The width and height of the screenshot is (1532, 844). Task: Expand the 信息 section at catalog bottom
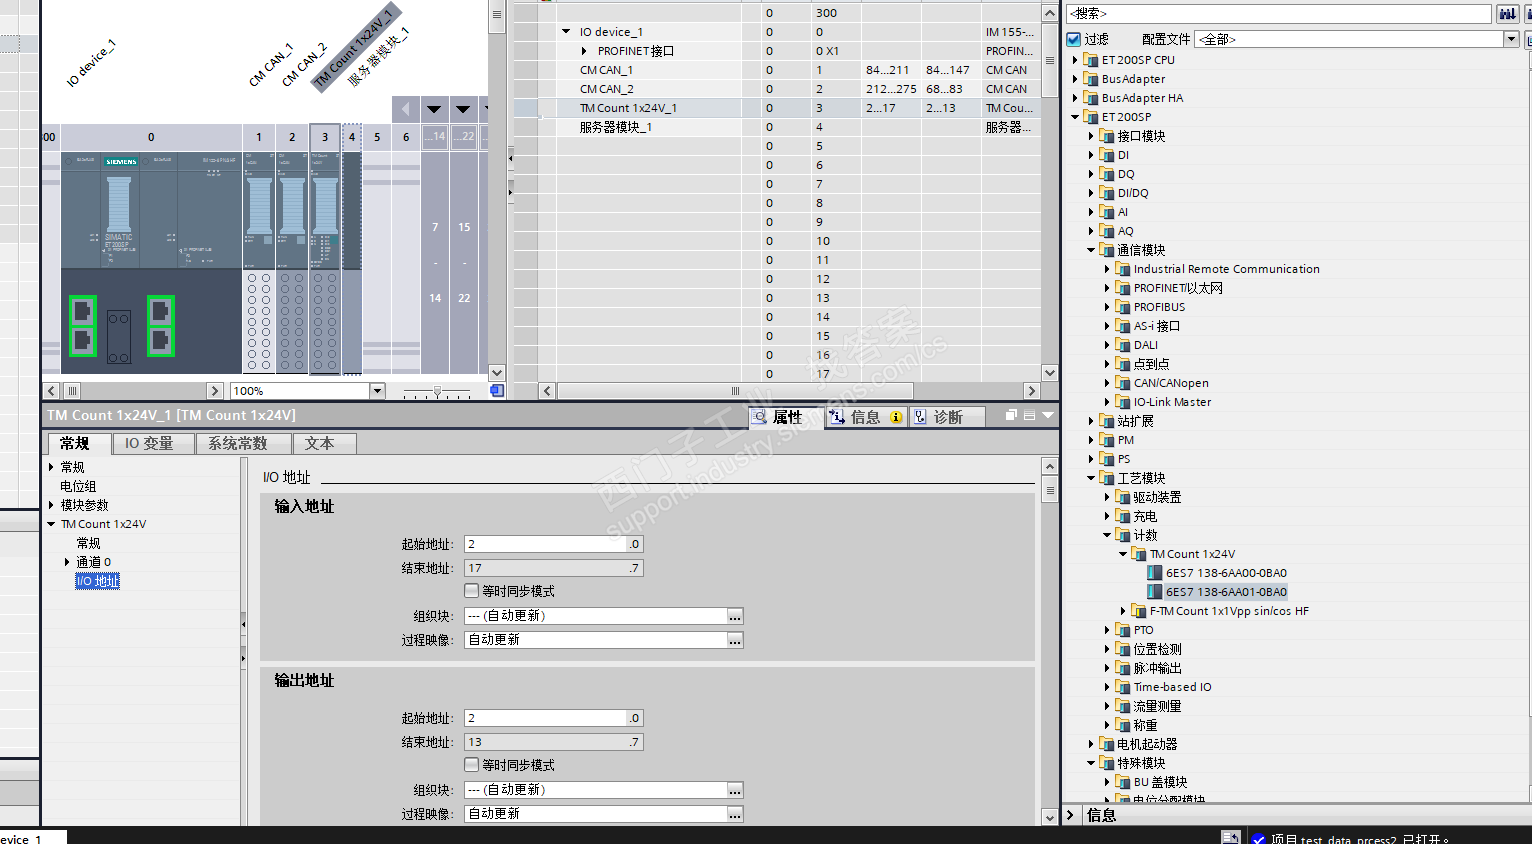1070,815
